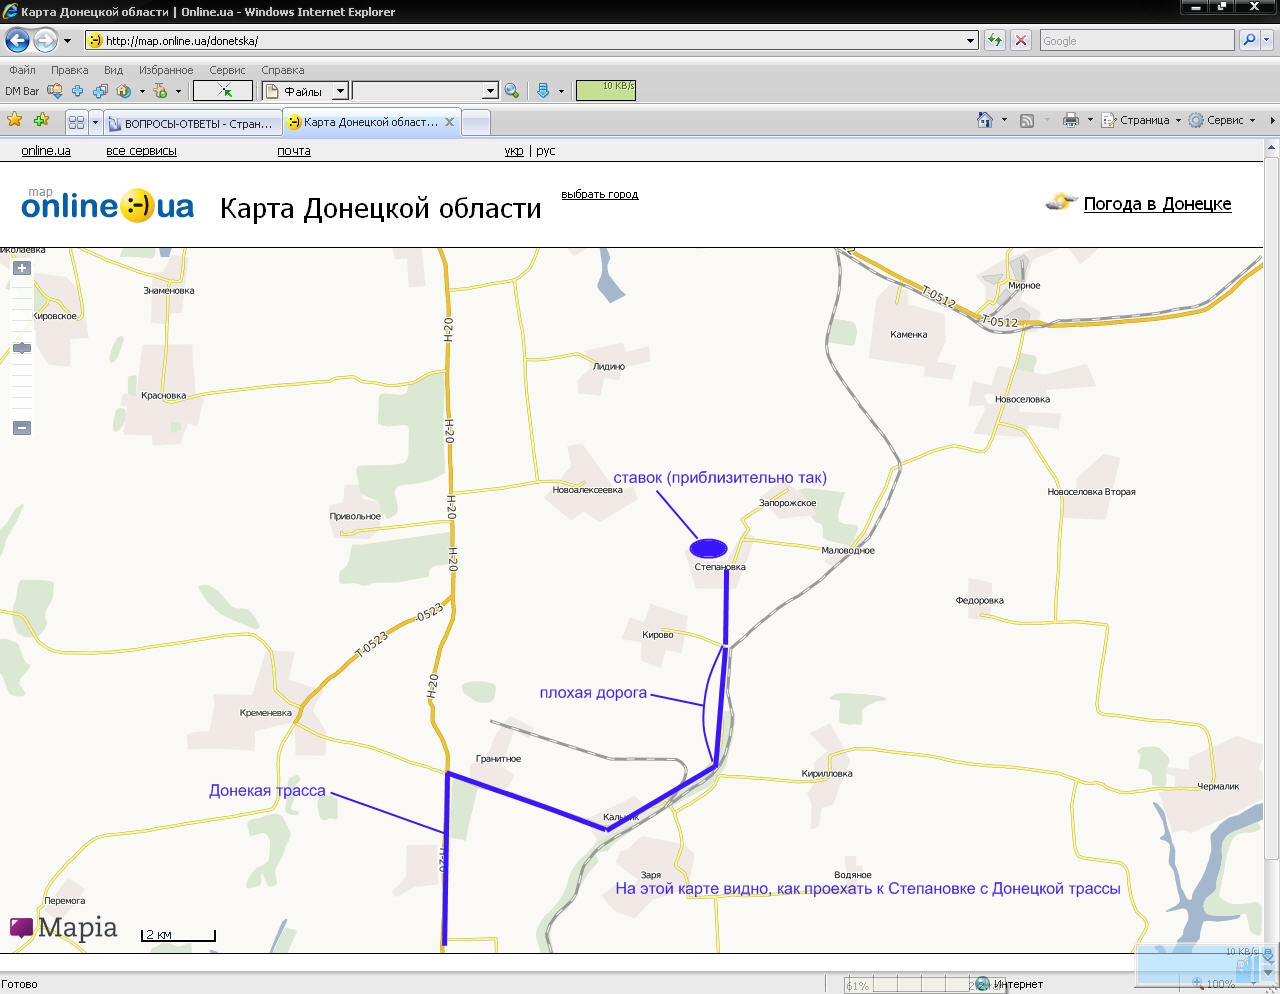Open the Favorites star icon
This screenshot has height=994, width=1280.
click(x=15, y=120)
